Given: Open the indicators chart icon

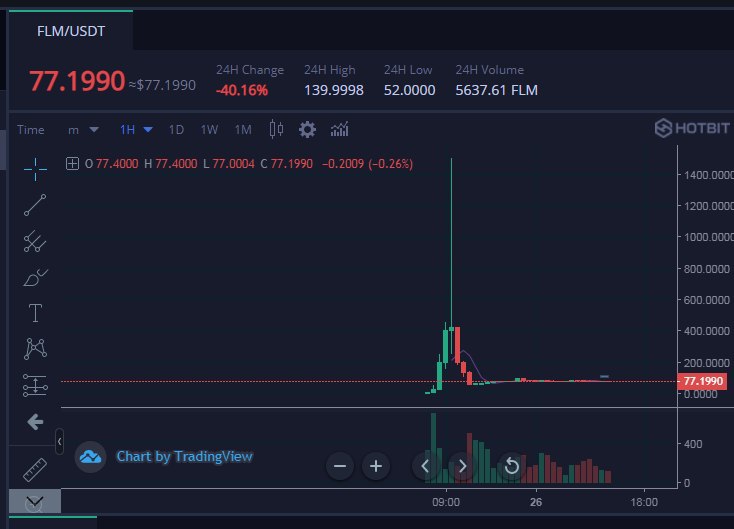Looking at the screenshot, I should pos(339,129).
